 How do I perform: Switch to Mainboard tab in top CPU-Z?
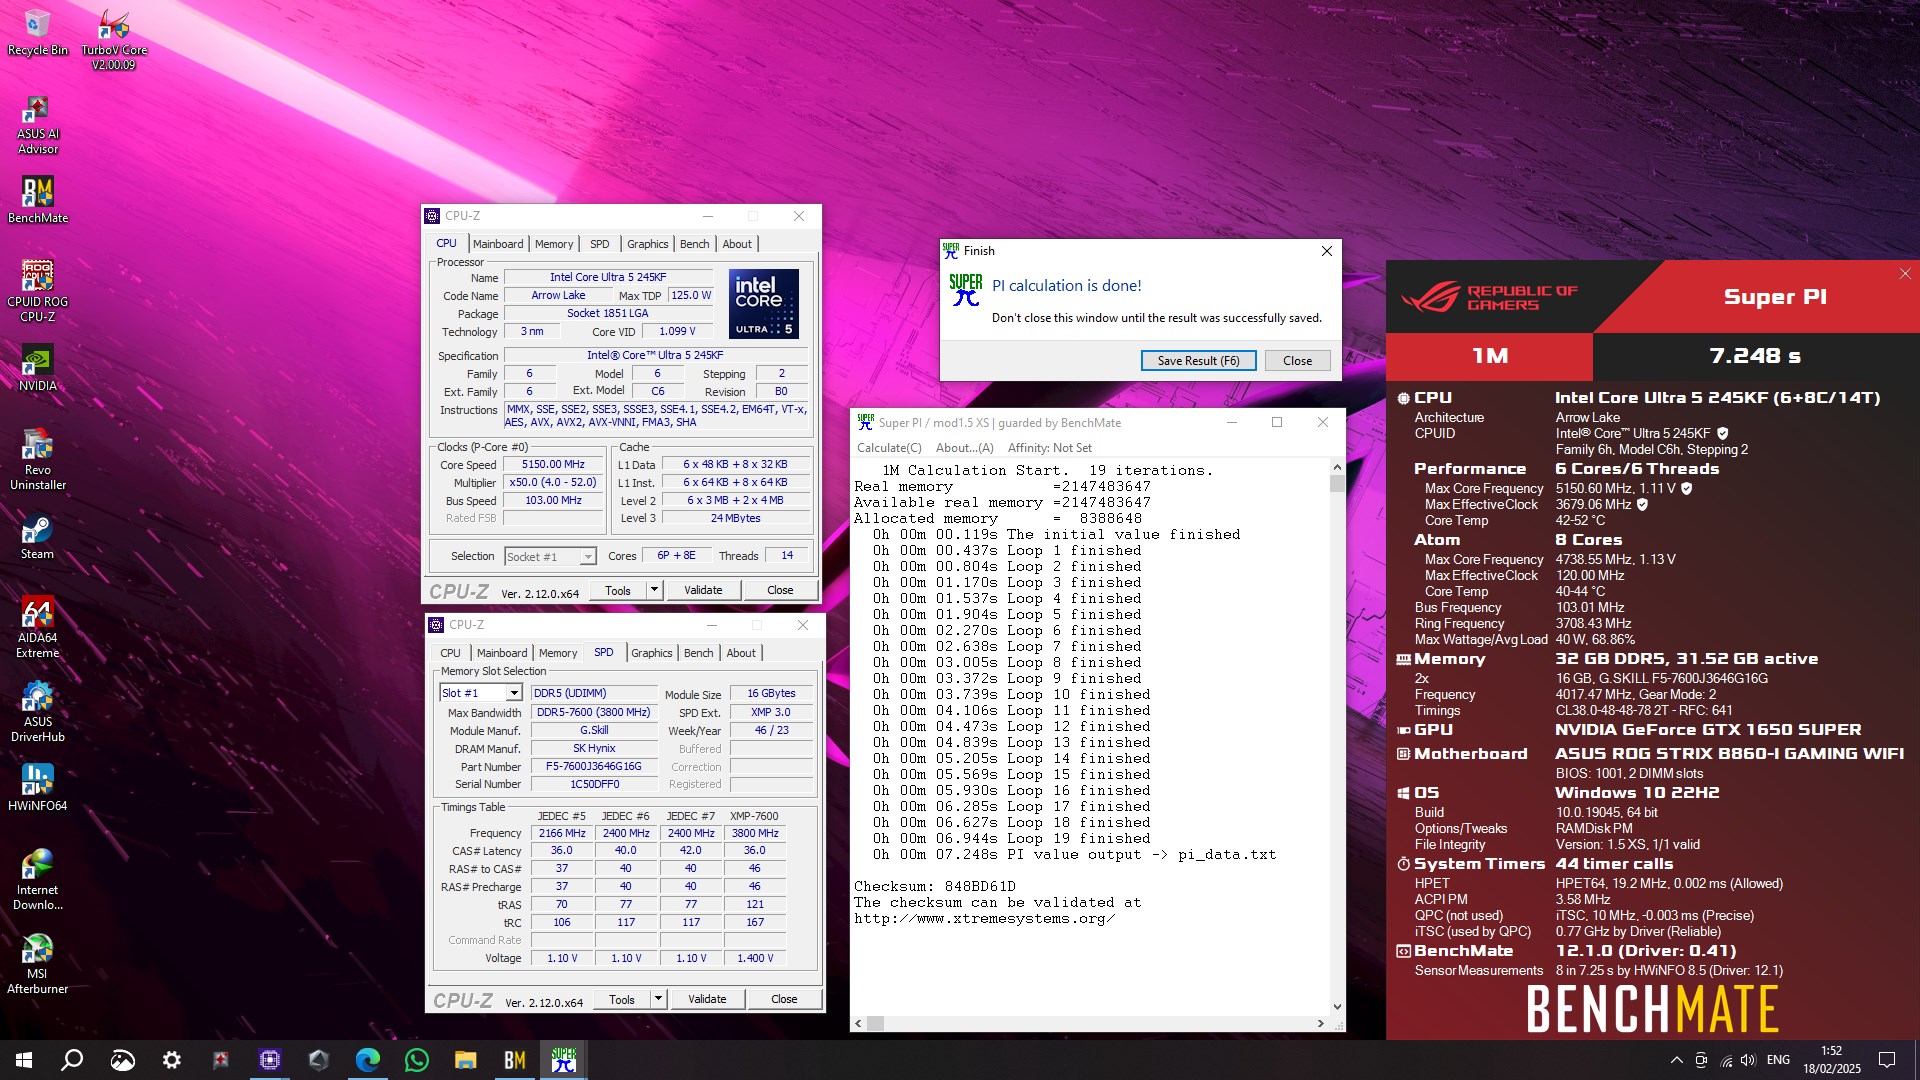click(498, 244)
